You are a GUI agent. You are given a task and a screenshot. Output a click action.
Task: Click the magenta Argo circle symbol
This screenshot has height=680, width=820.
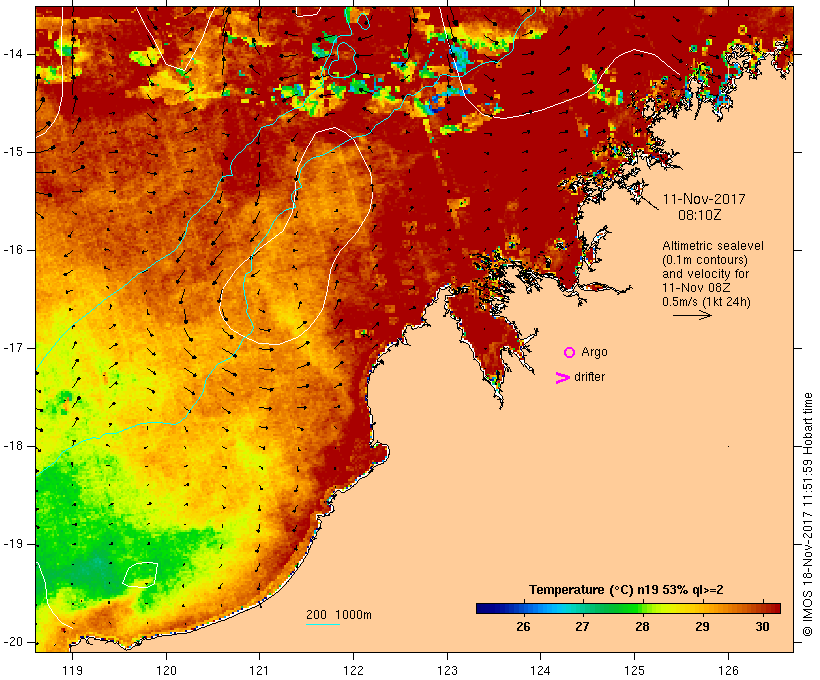pos(570,353)
